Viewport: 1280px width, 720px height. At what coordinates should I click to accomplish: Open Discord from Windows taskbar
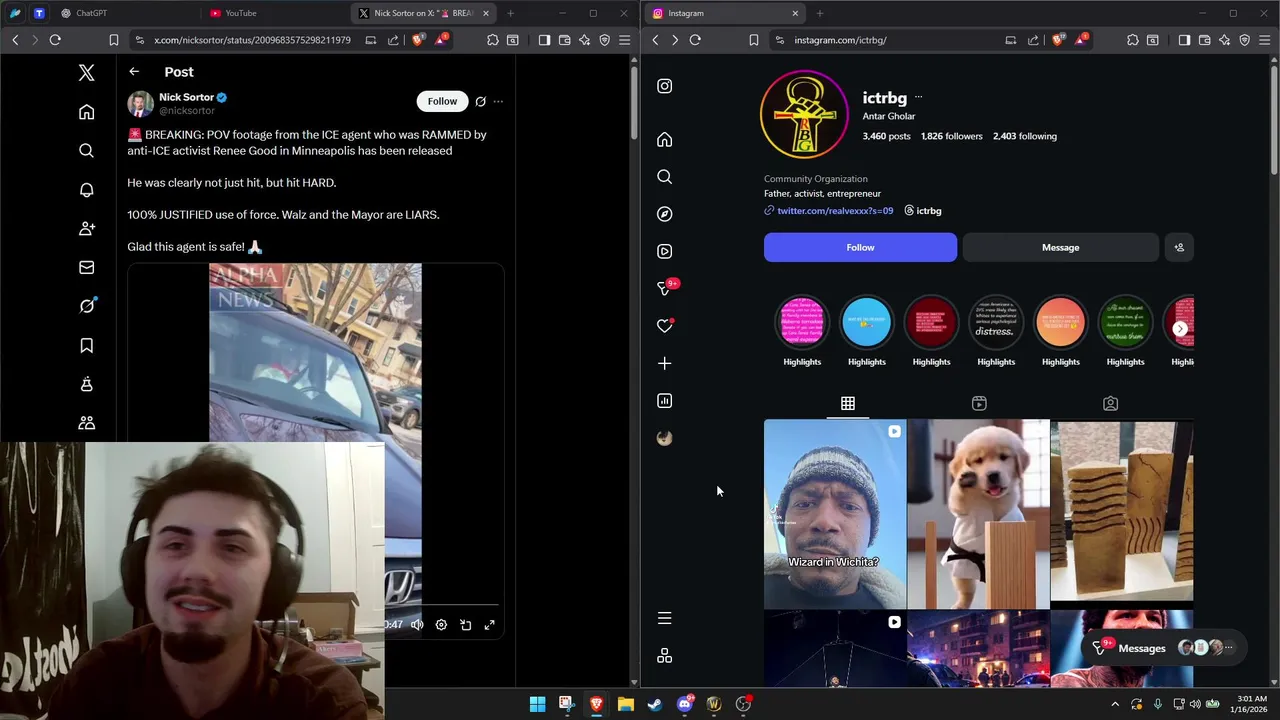684,704
